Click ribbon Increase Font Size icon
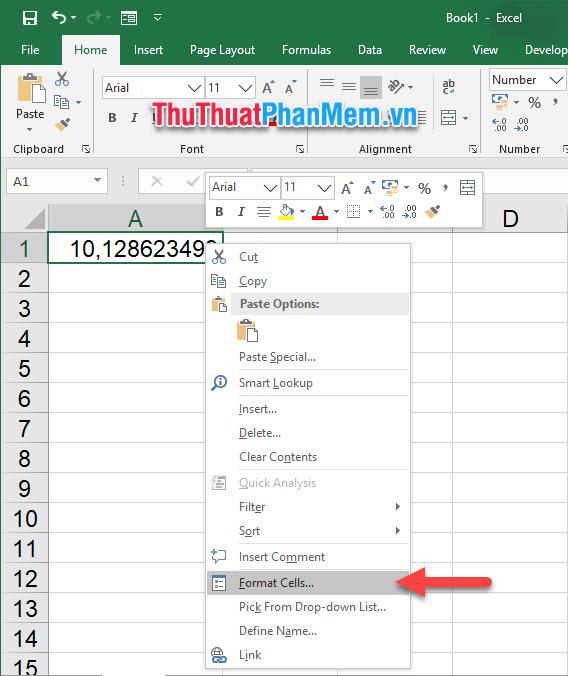Image resolution: width=568 pixels, height=676 pixels. (268, 88)
